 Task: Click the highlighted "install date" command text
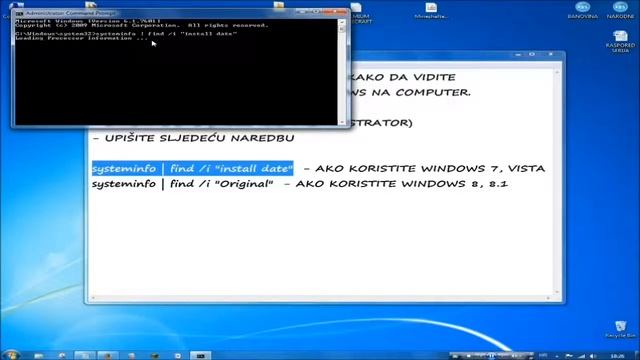193,168
